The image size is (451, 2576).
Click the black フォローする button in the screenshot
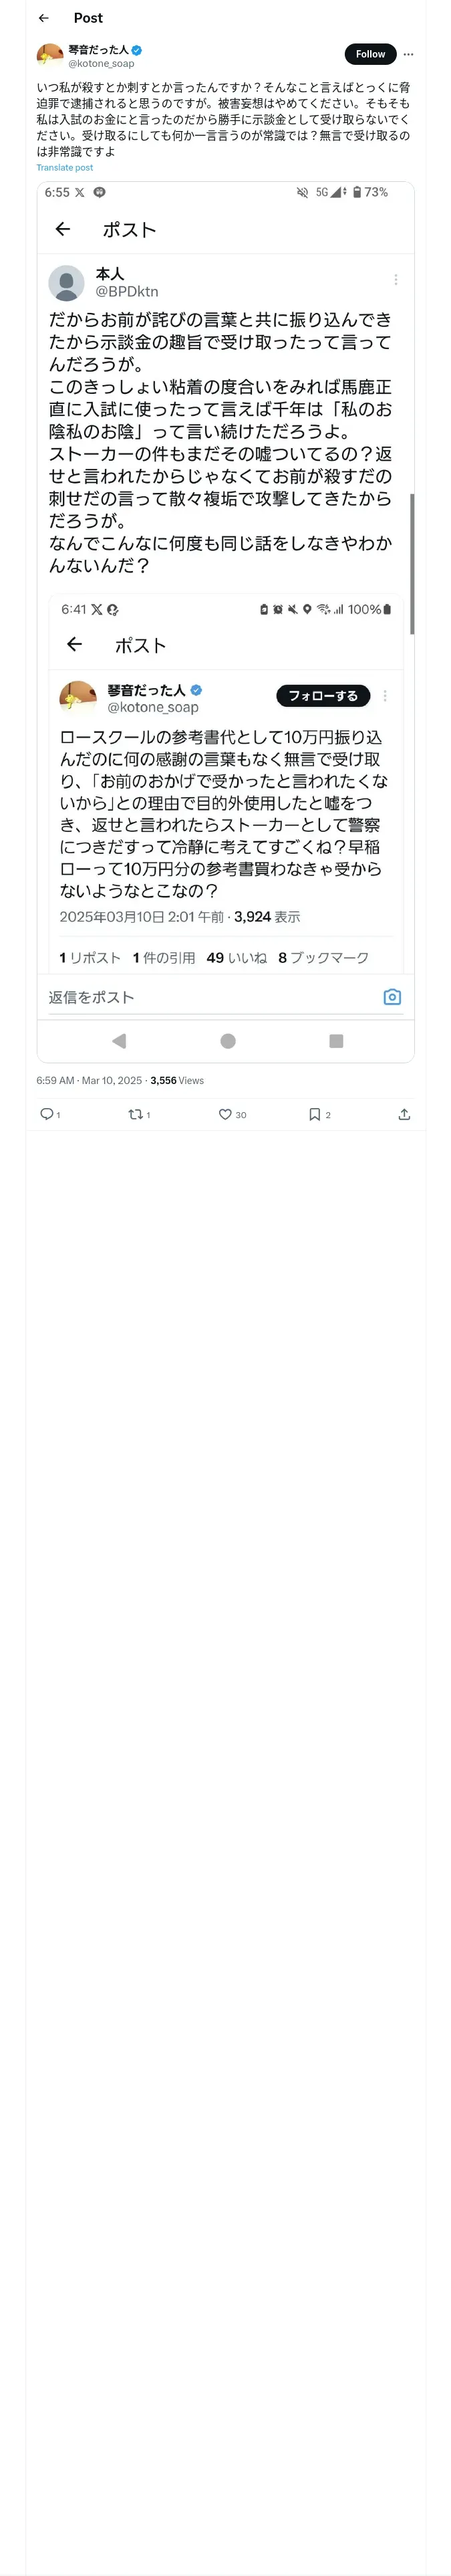(x=323, y=696)
